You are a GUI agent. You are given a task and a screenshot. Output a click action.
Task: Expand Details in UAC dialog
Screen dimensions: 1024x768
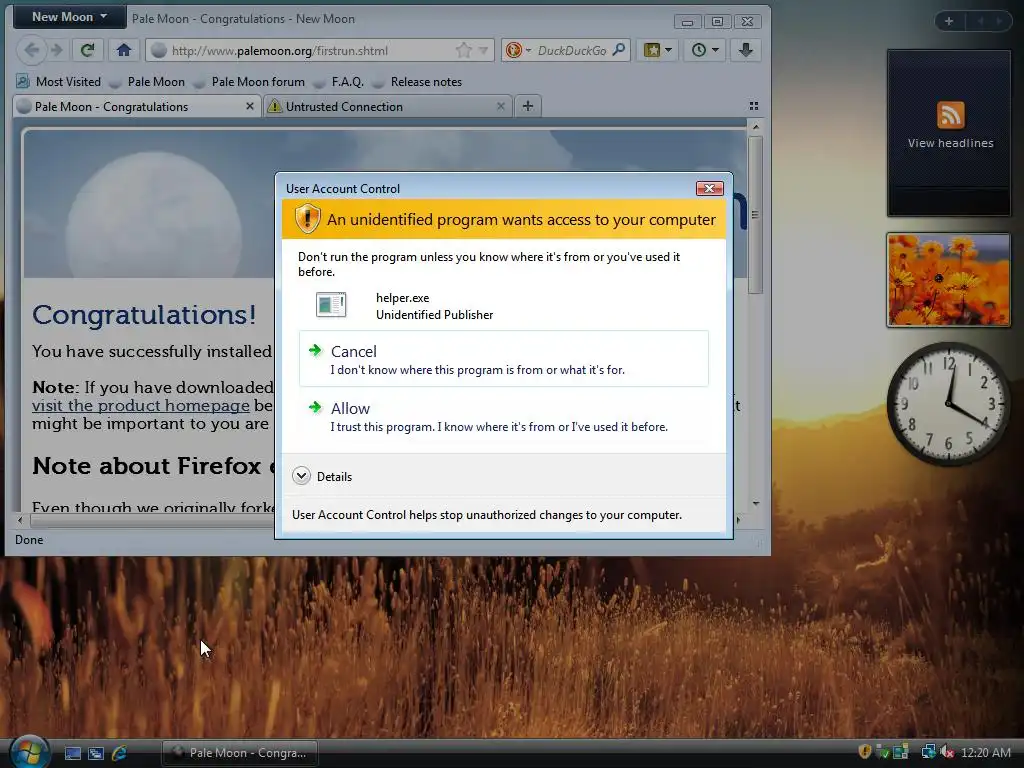point(323,476)
